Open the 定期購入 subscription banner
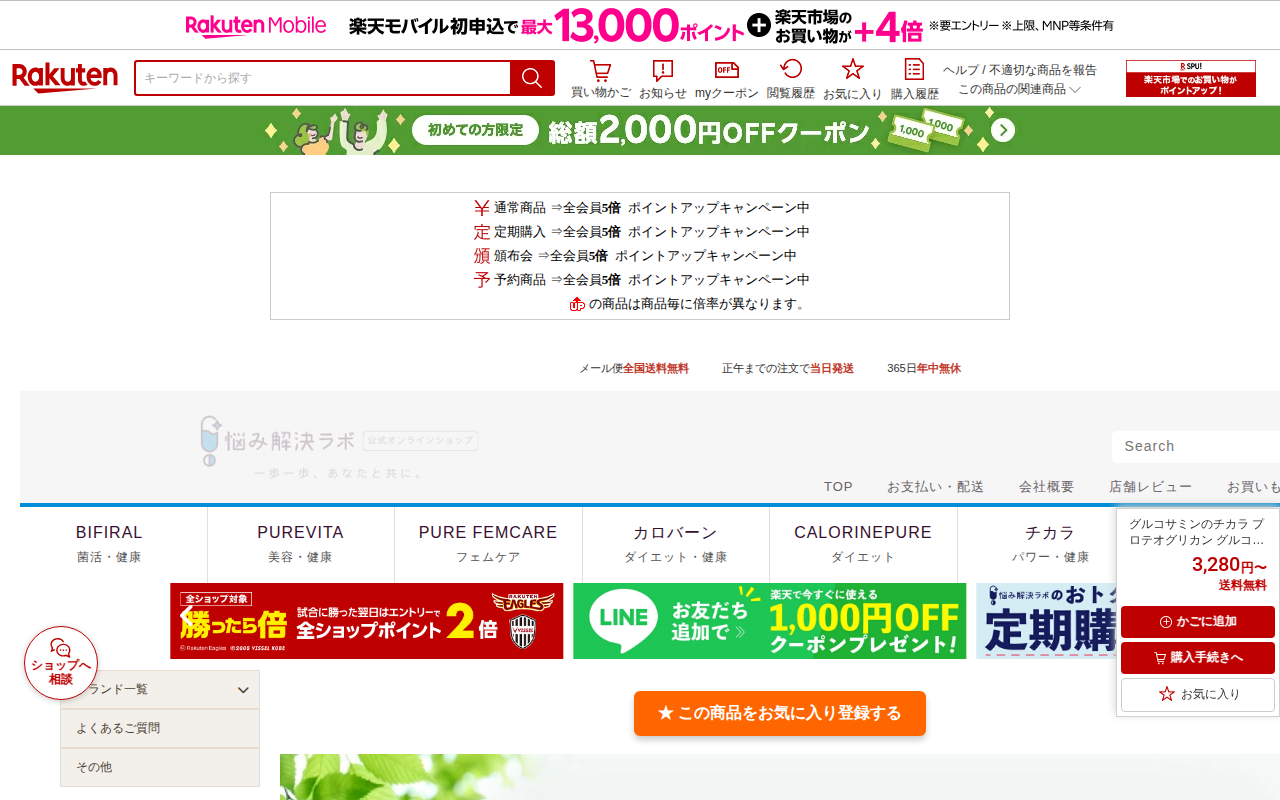The width and height of the screenshot is (1280, 800). coord(1046,621)
